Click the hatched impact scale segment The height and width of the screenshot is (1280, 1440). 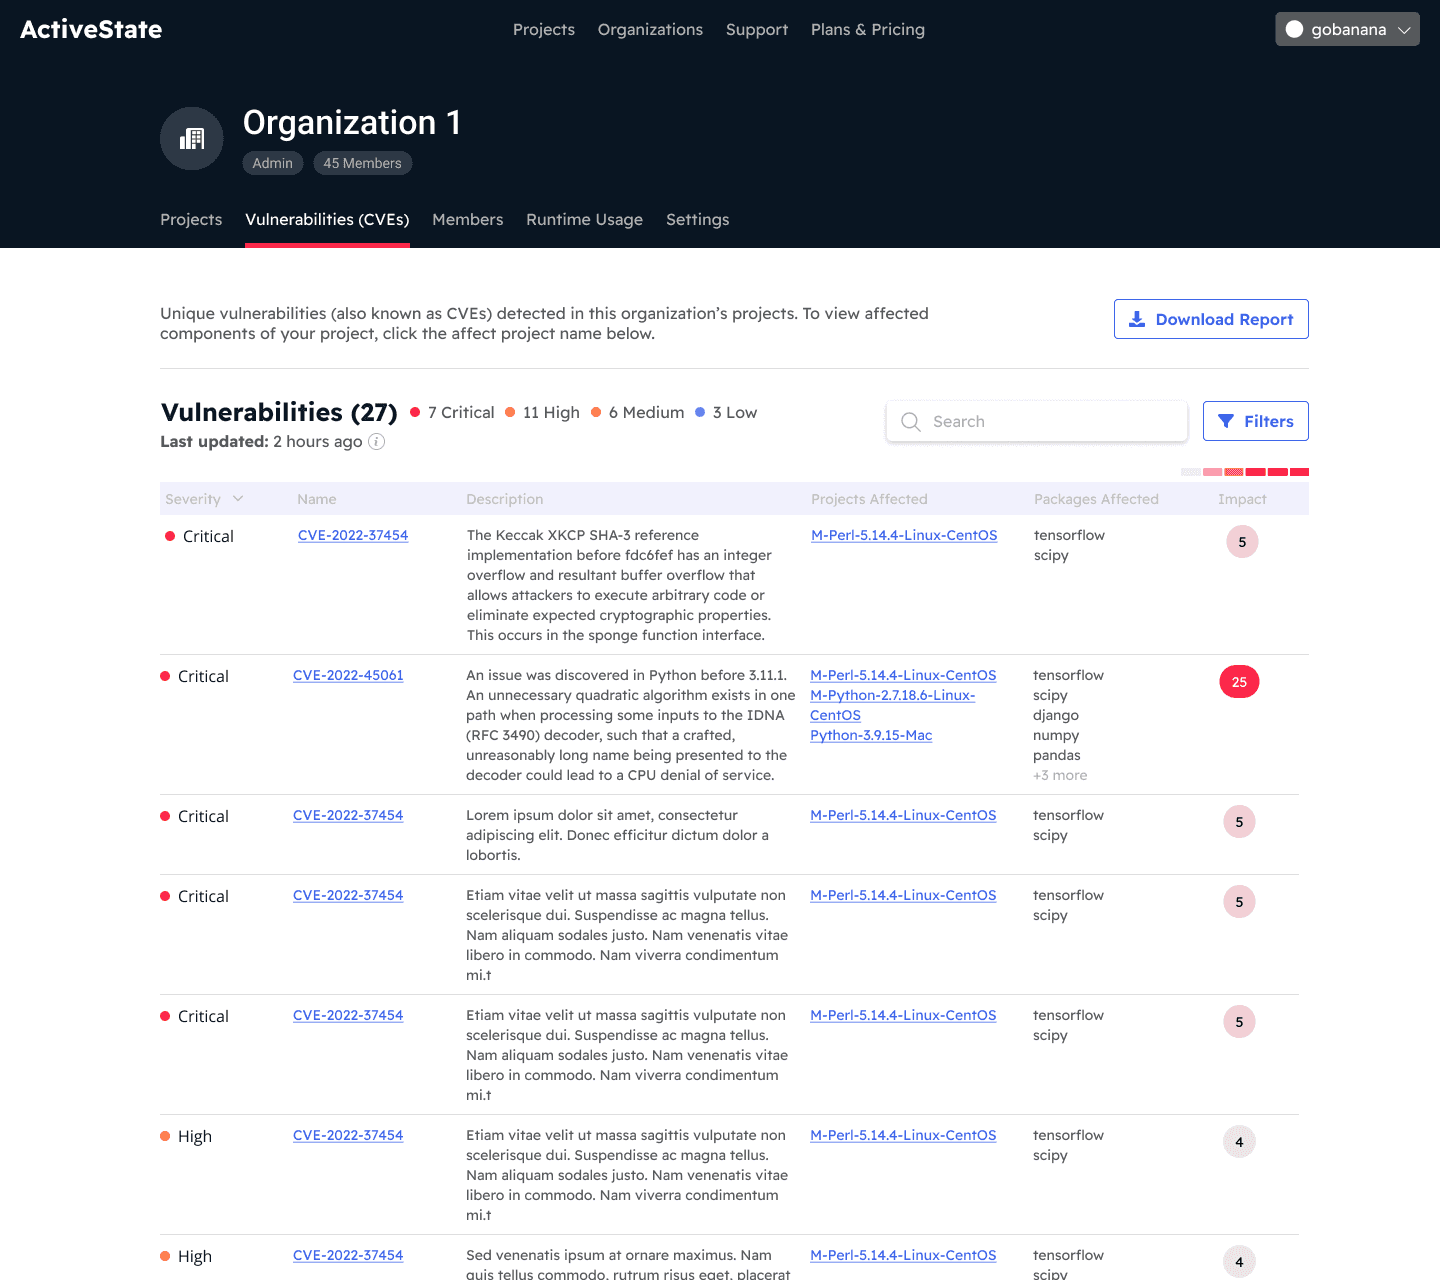[1234, 471]
